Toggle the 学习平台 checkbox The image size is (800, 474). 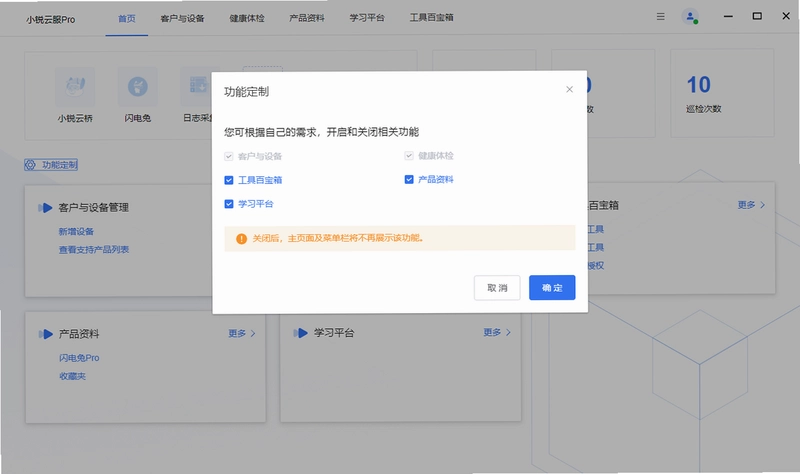(229, 204)
